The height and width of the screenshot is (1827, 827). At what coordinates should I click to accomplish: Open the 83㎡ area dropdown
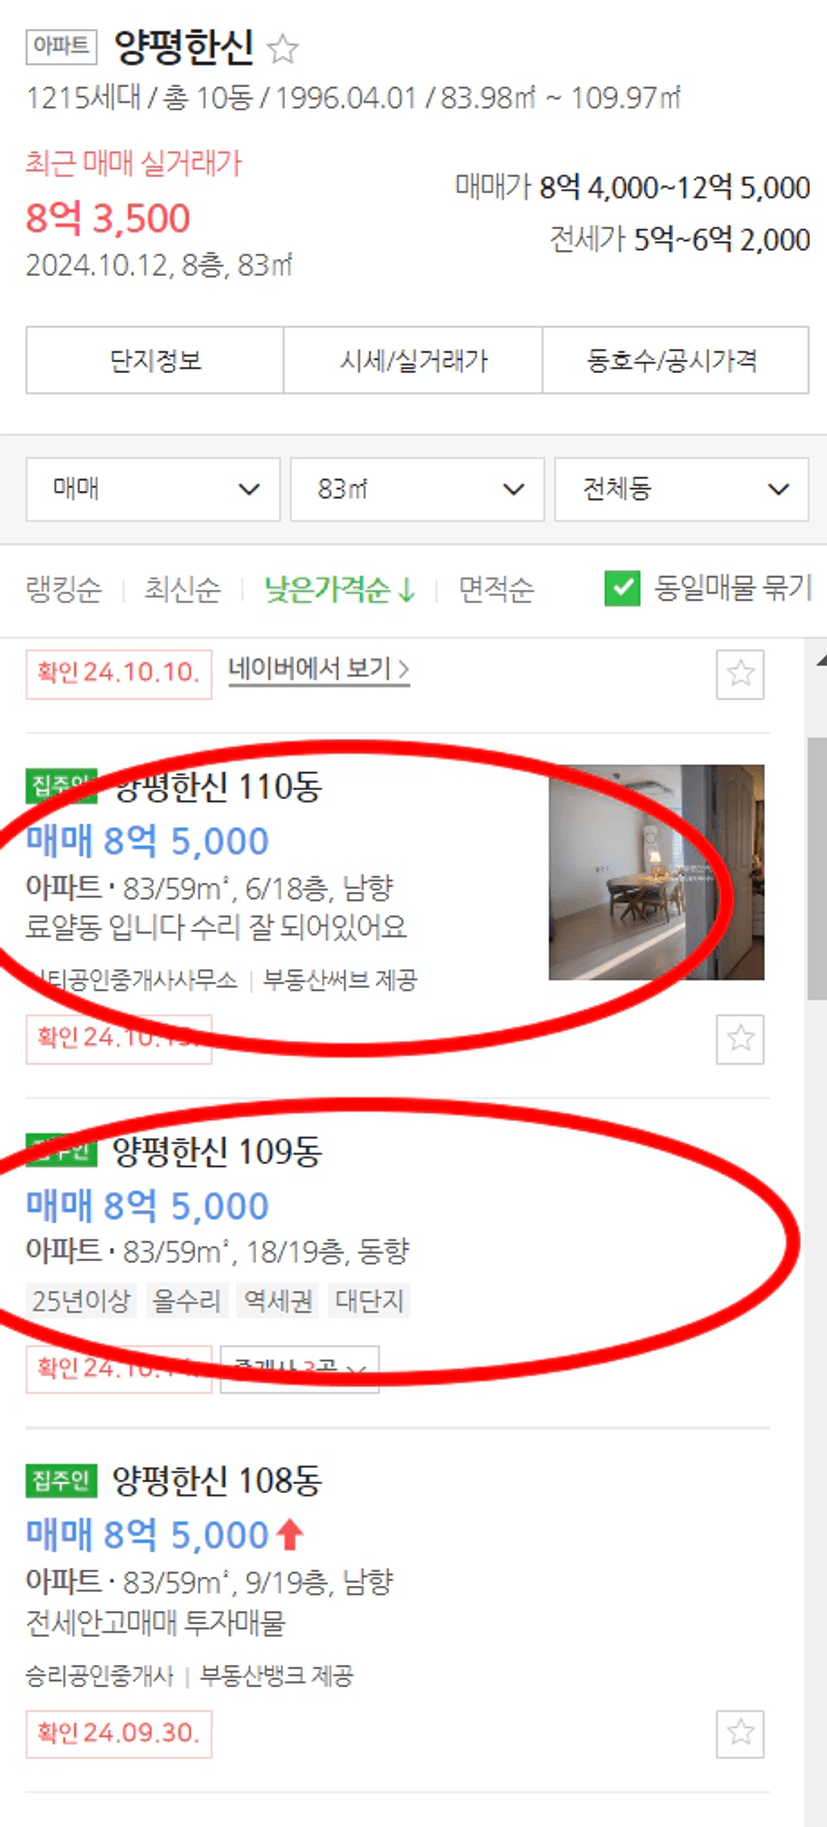click(x=417, y=489)
